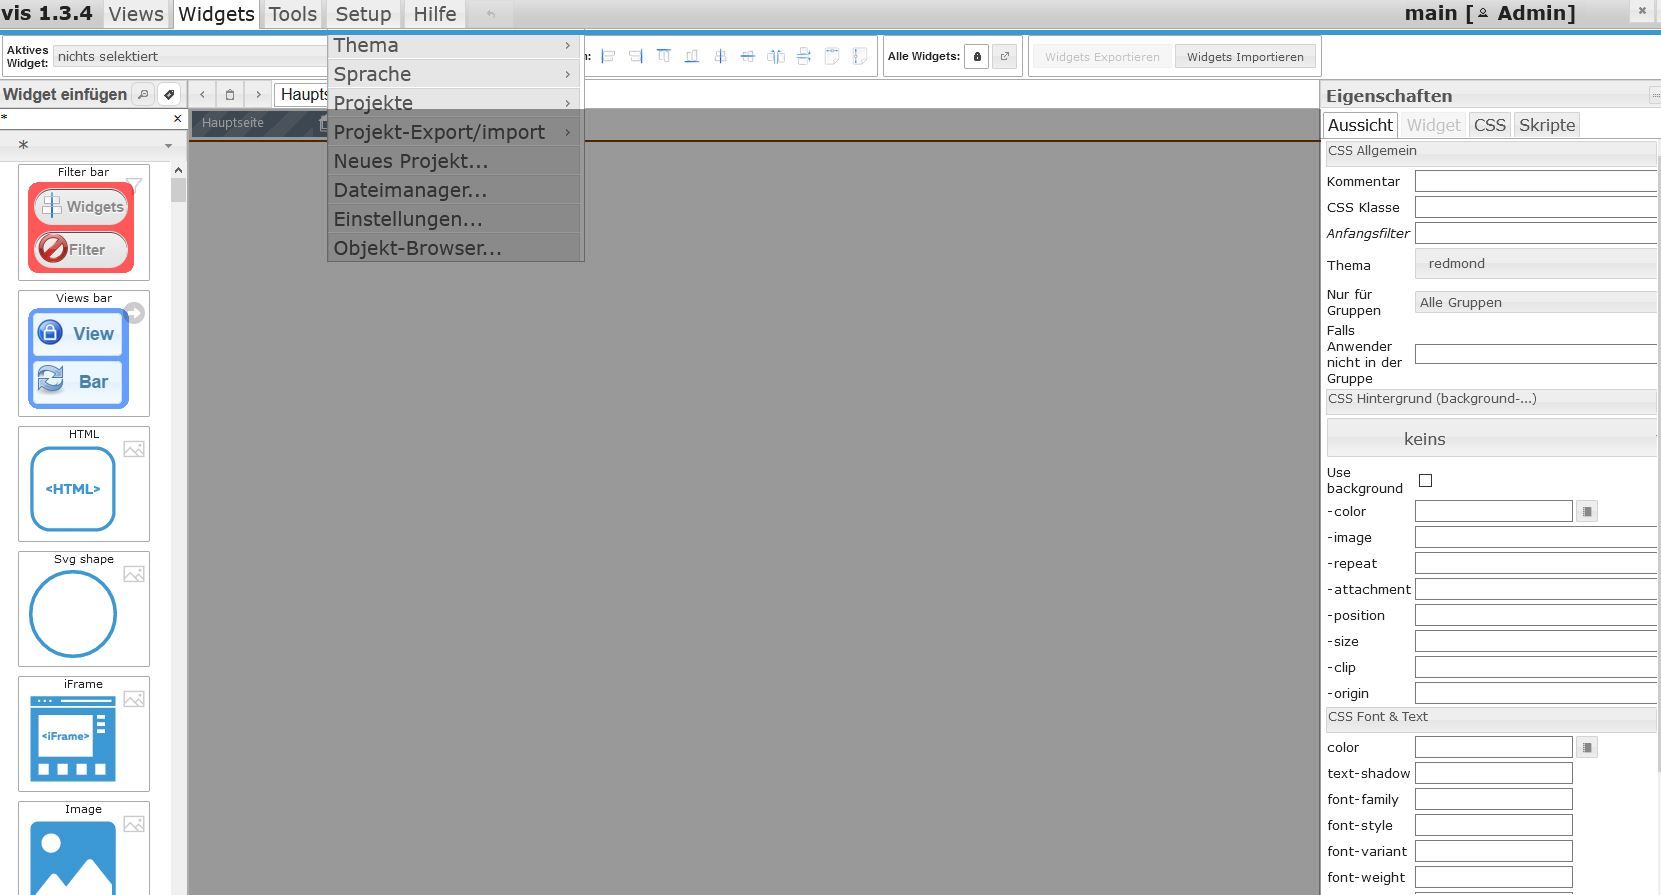Expand the Projekte submenu

click(454, 103)
